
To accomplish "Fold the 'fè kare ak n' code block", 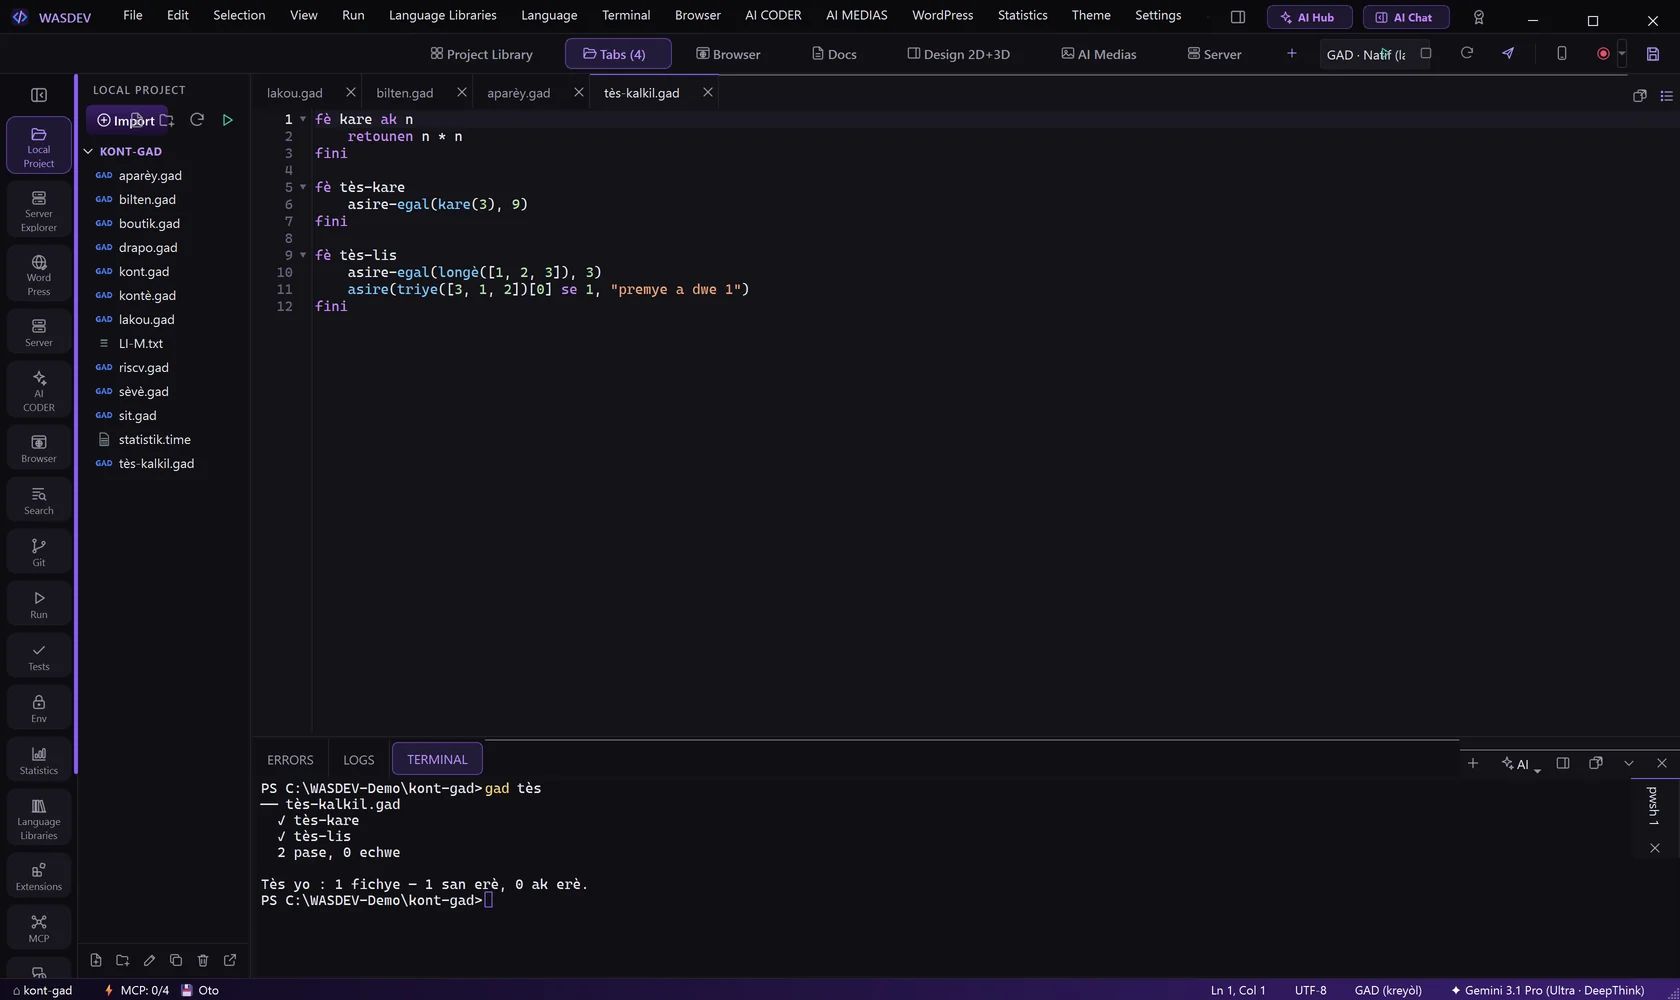I will (303, 119).
